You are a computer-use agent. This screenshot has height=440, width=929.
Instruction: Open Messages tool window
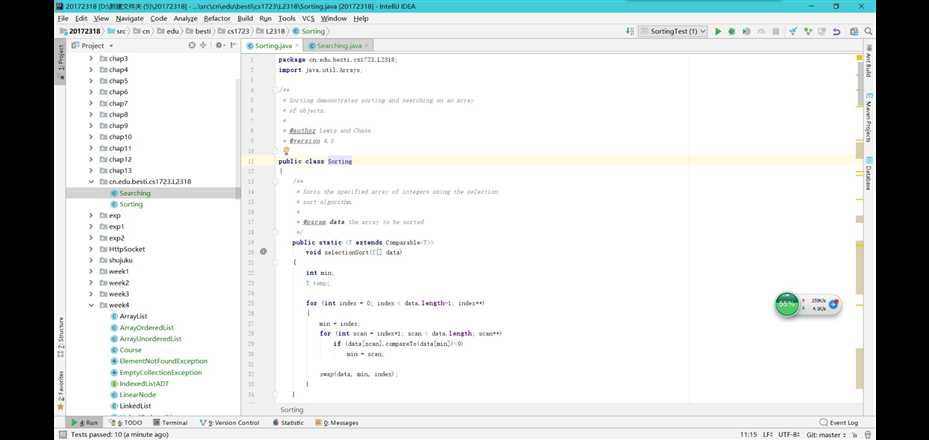[x=337, y=423]
